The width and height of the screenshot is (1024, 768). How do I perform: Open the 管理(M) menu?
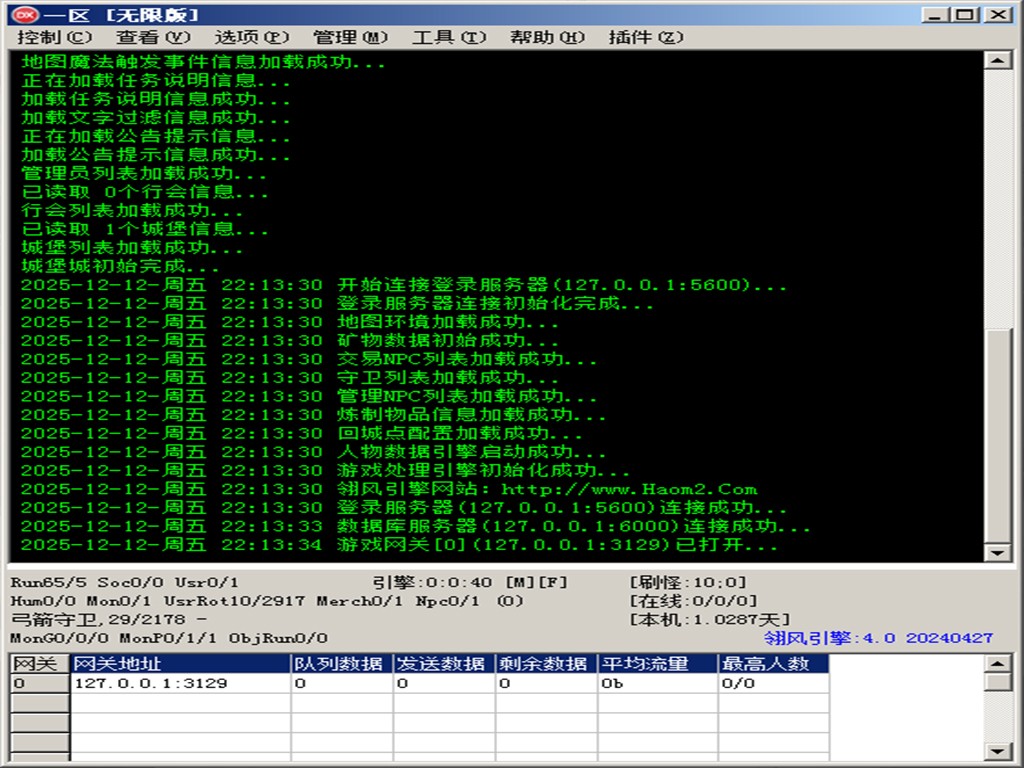351,37
